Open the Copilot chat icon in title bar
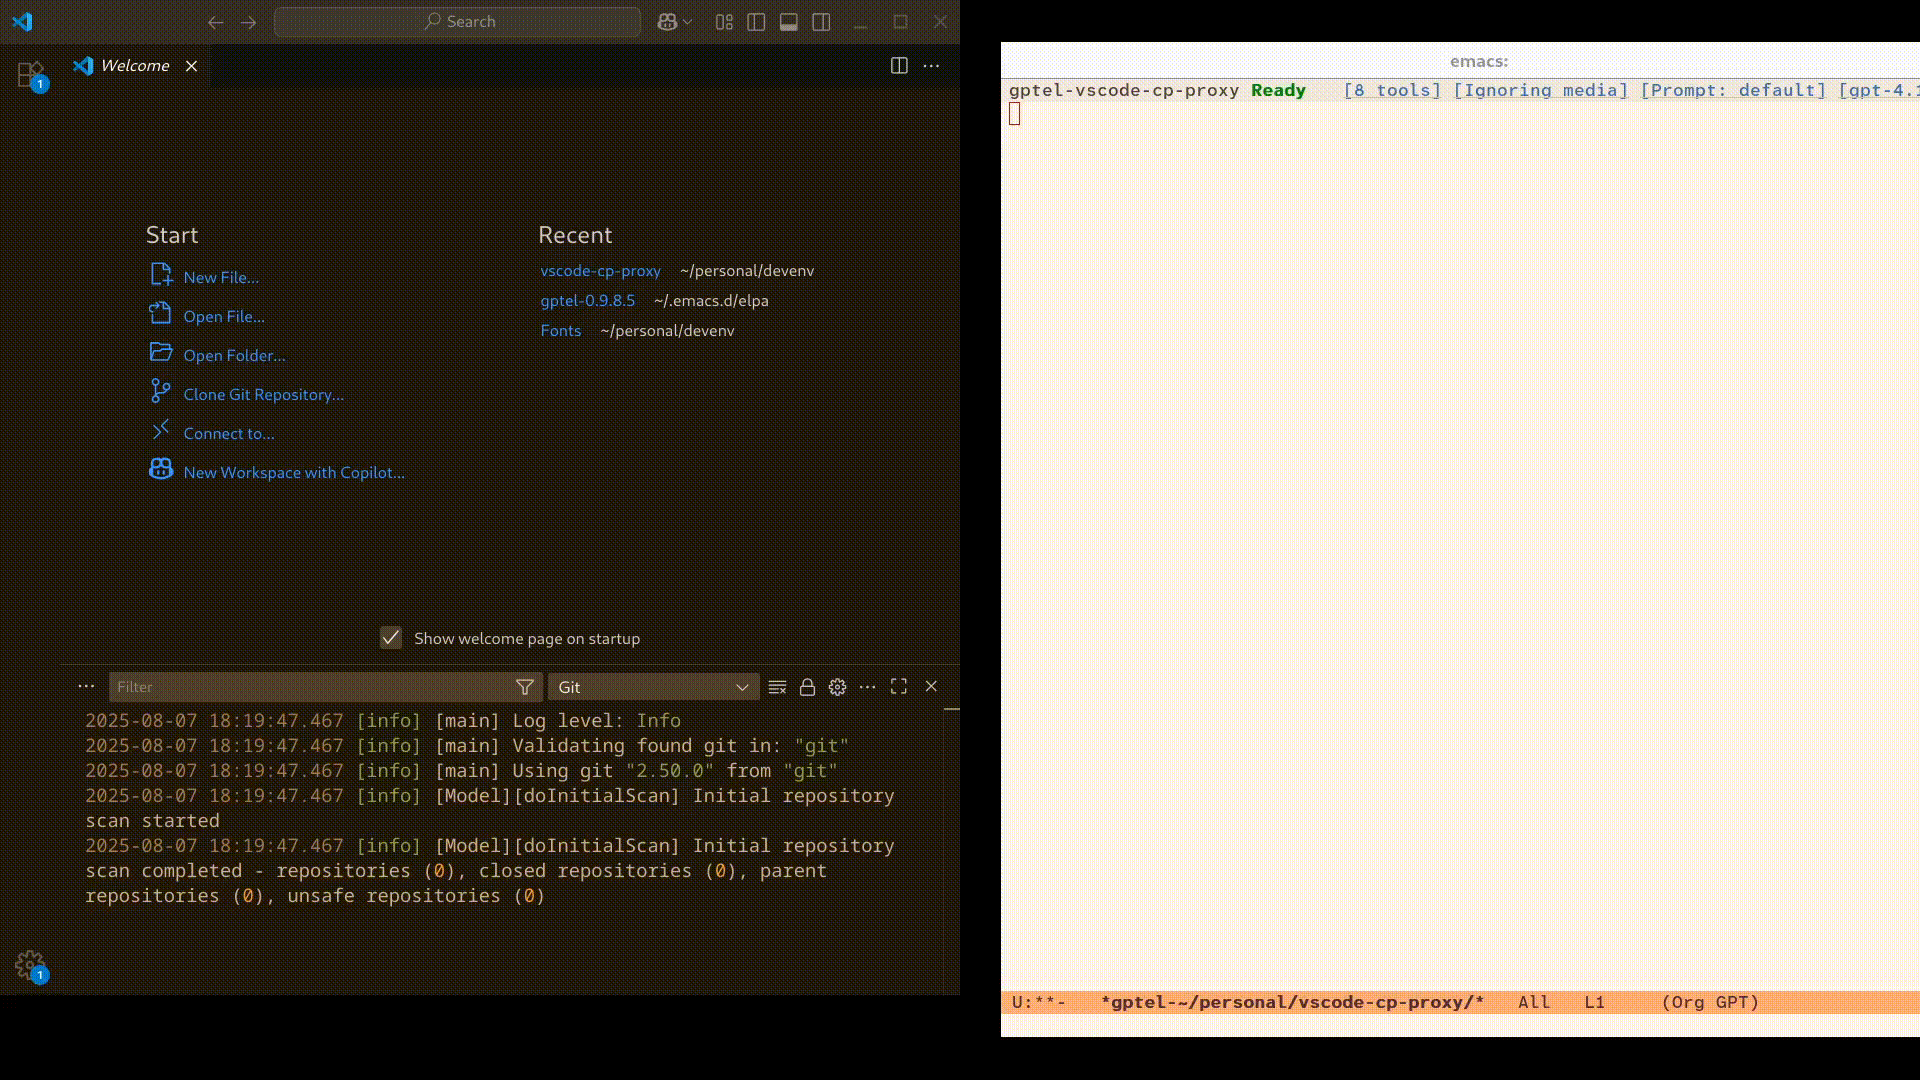 (667, 22)
